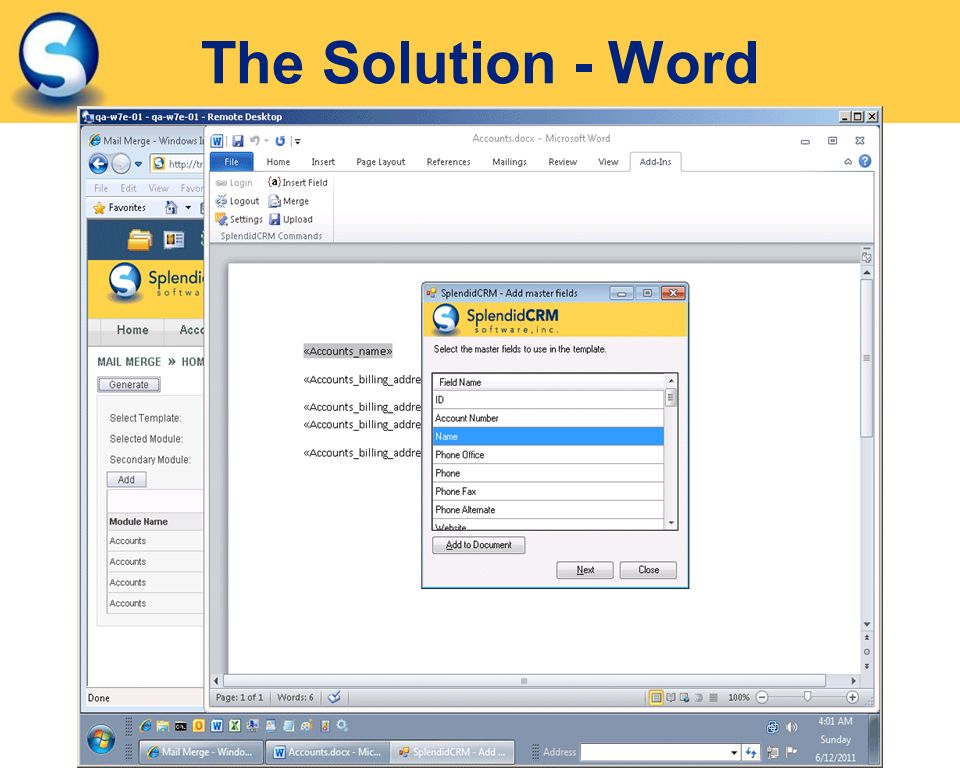Click the Insert Field command
Screen dimensions: 960x768
pos(298,183)
